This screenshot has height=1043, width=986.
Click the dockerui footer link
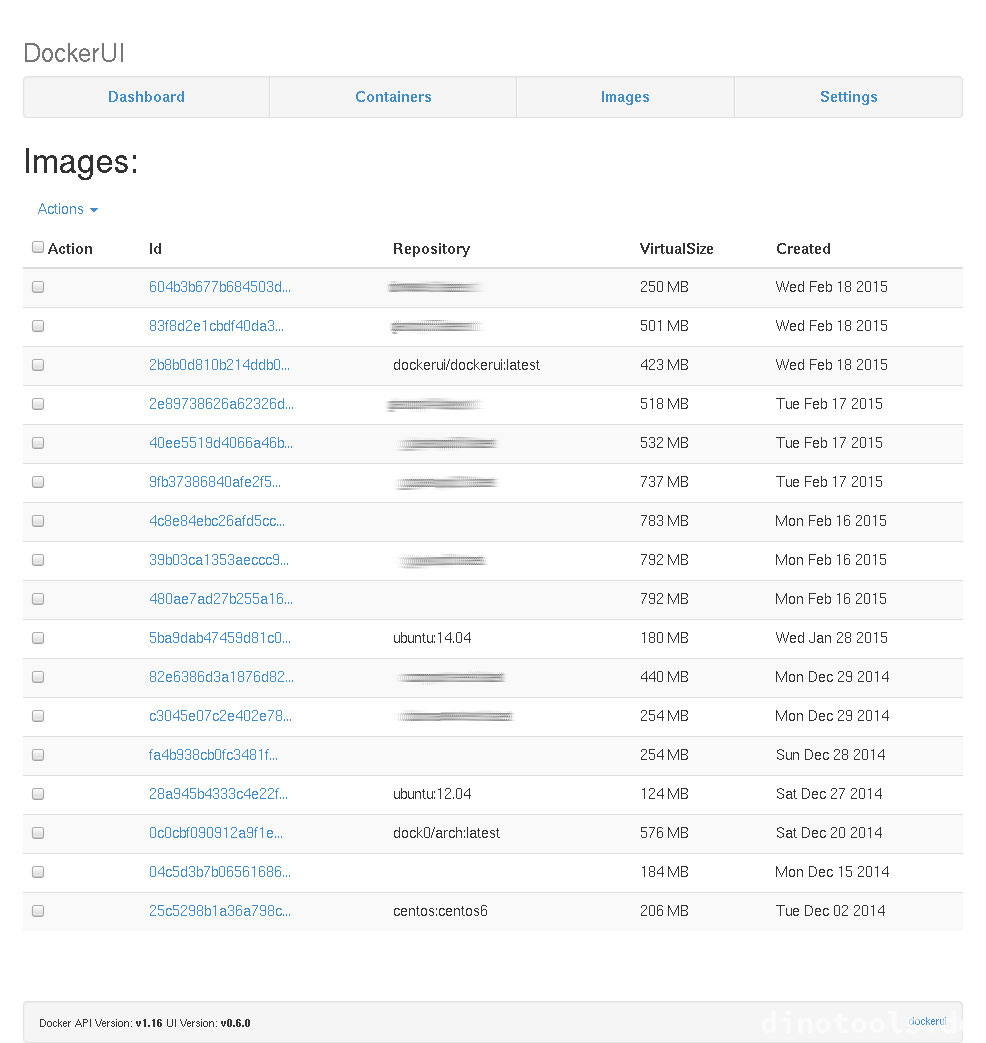(x=927, y=1021)
